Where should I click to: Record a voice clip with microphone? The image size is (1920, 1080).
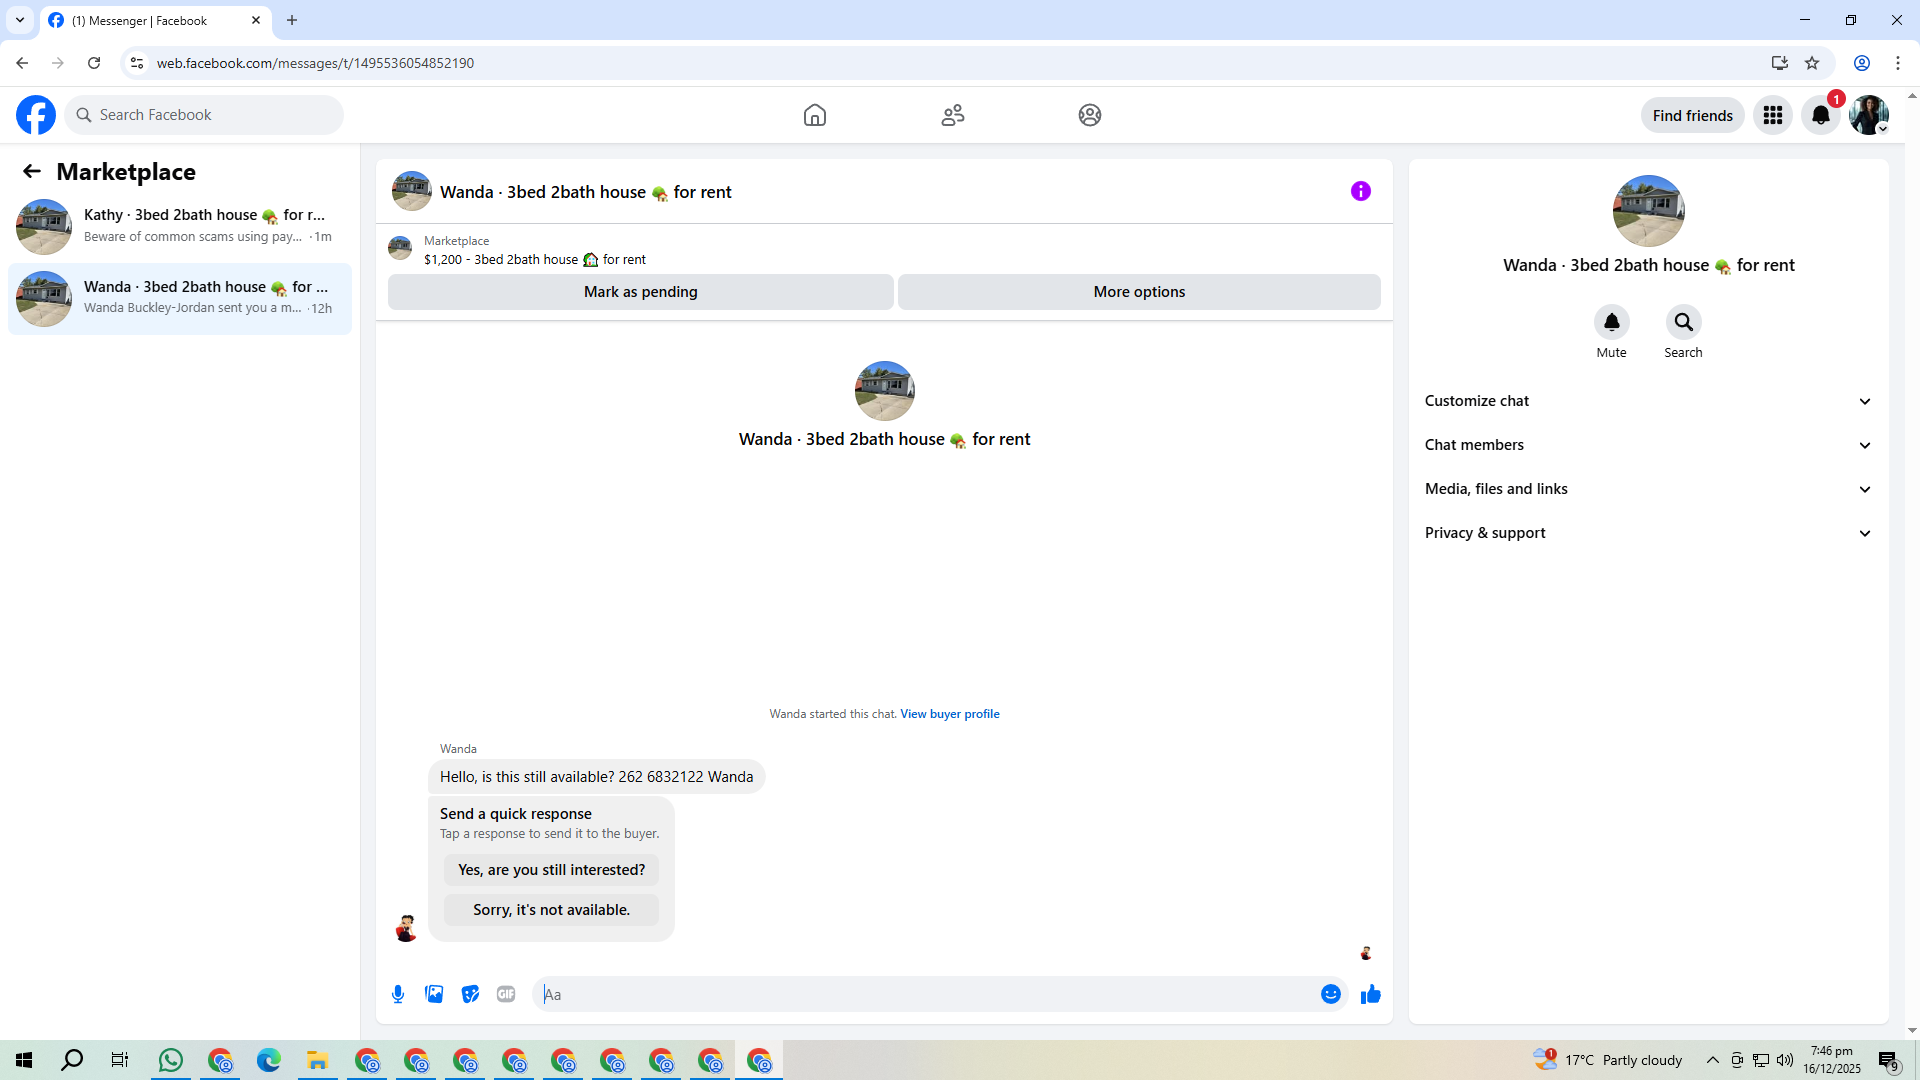pos(398,994)
